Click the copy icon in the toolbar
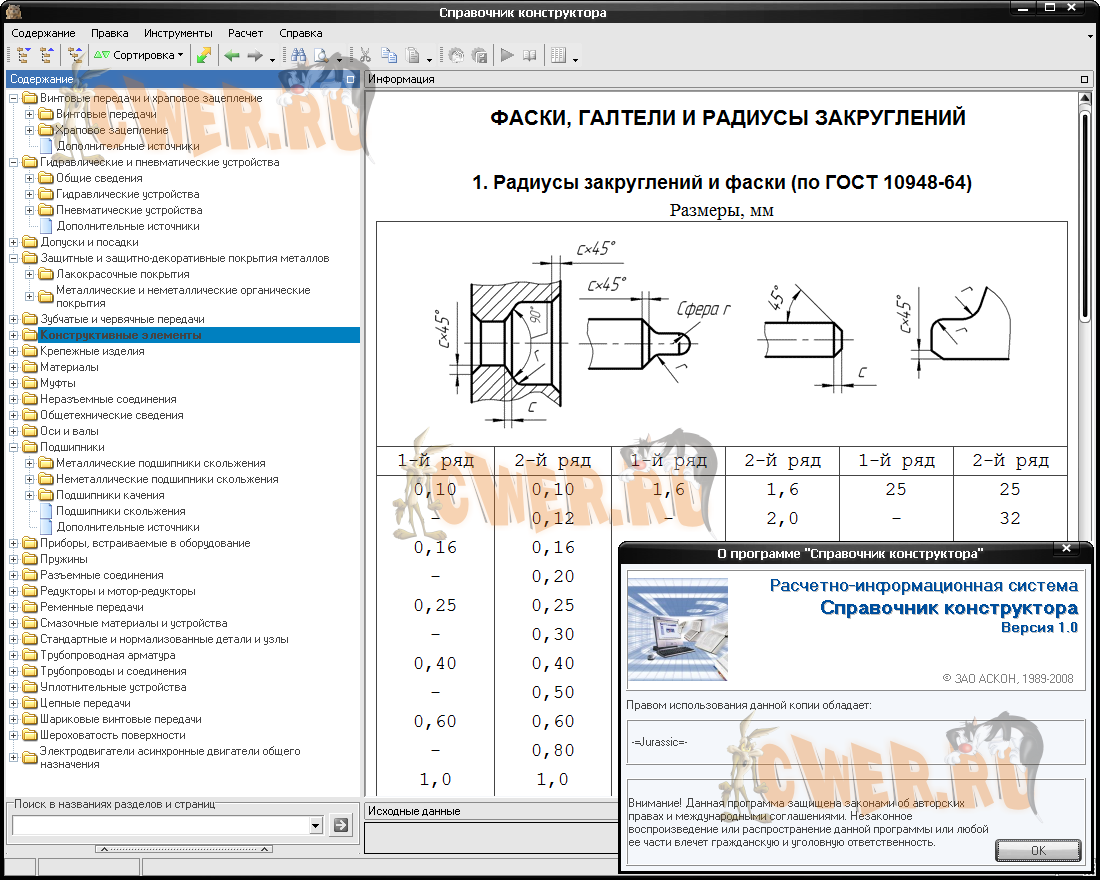Viewport: 1100px width, 880px height. click(389, 56)
